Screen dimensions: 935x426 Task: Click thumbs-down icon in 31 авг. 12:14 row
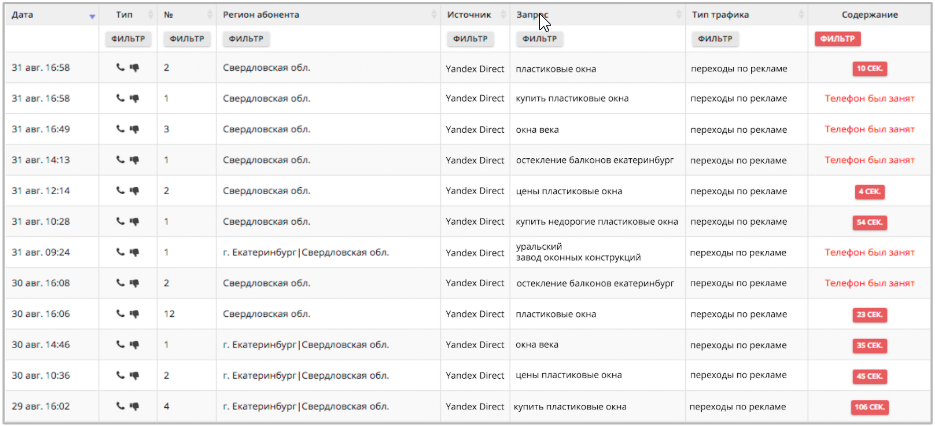click(x=134, y=191)
